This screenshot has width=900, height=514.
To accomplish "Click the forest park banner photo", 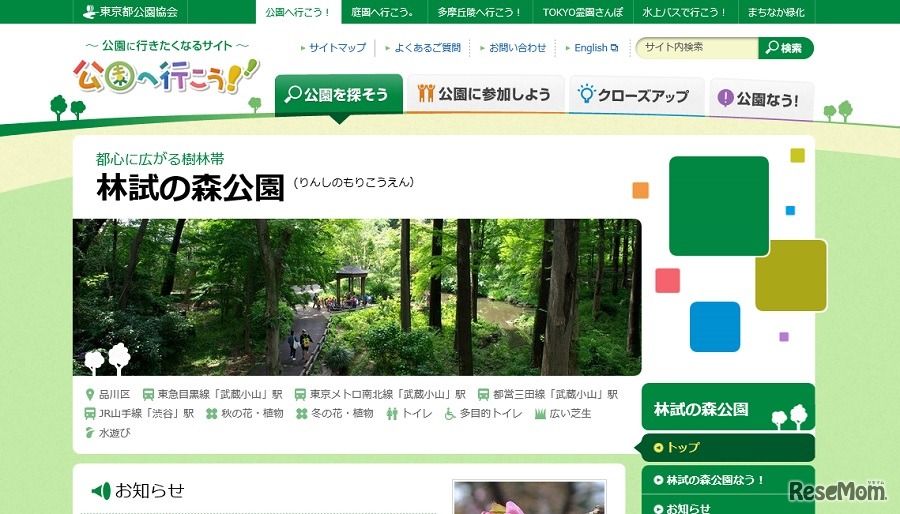I will click(x=357, y=297).
